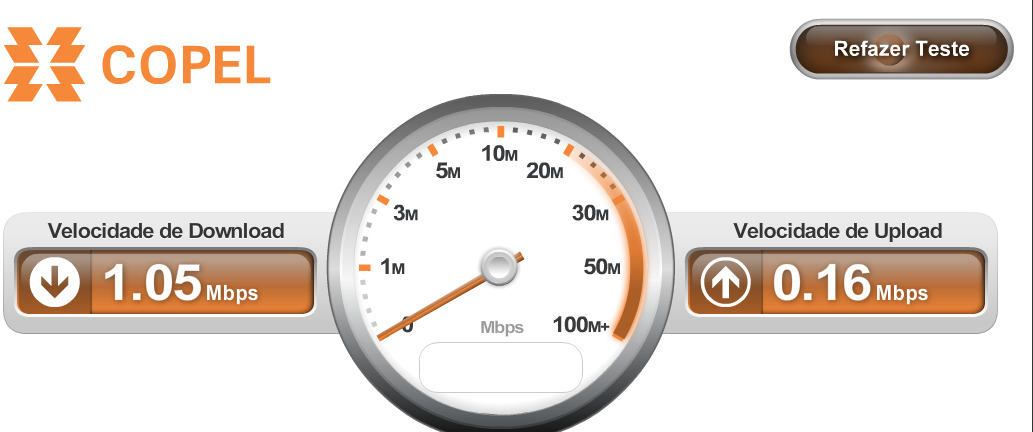This screenshot has width=1033, height=432.
Task: Click the gray Mbps unit label in gauge
Action: 502,327
